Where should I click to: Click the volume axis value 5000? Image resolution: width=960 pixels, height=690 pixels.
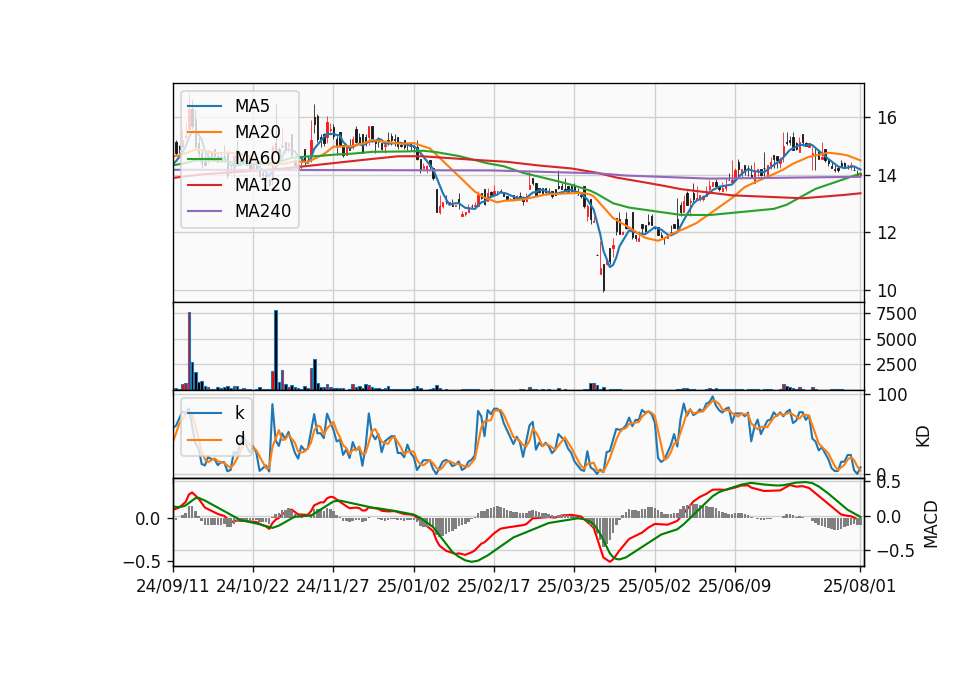pos(897,340)
